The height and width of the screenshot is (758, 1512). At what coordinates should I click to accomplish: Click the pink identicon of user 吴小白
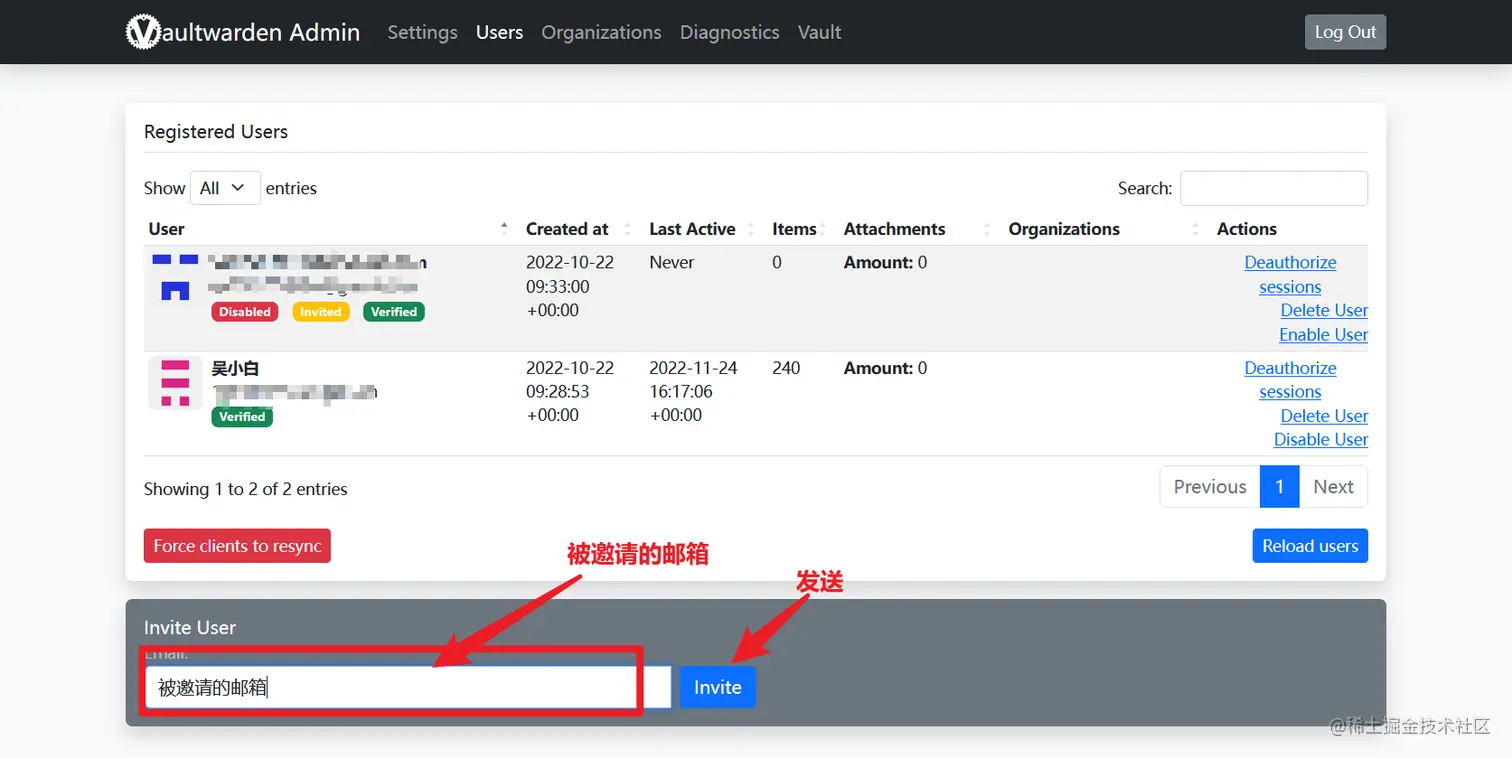pos(175,383)
